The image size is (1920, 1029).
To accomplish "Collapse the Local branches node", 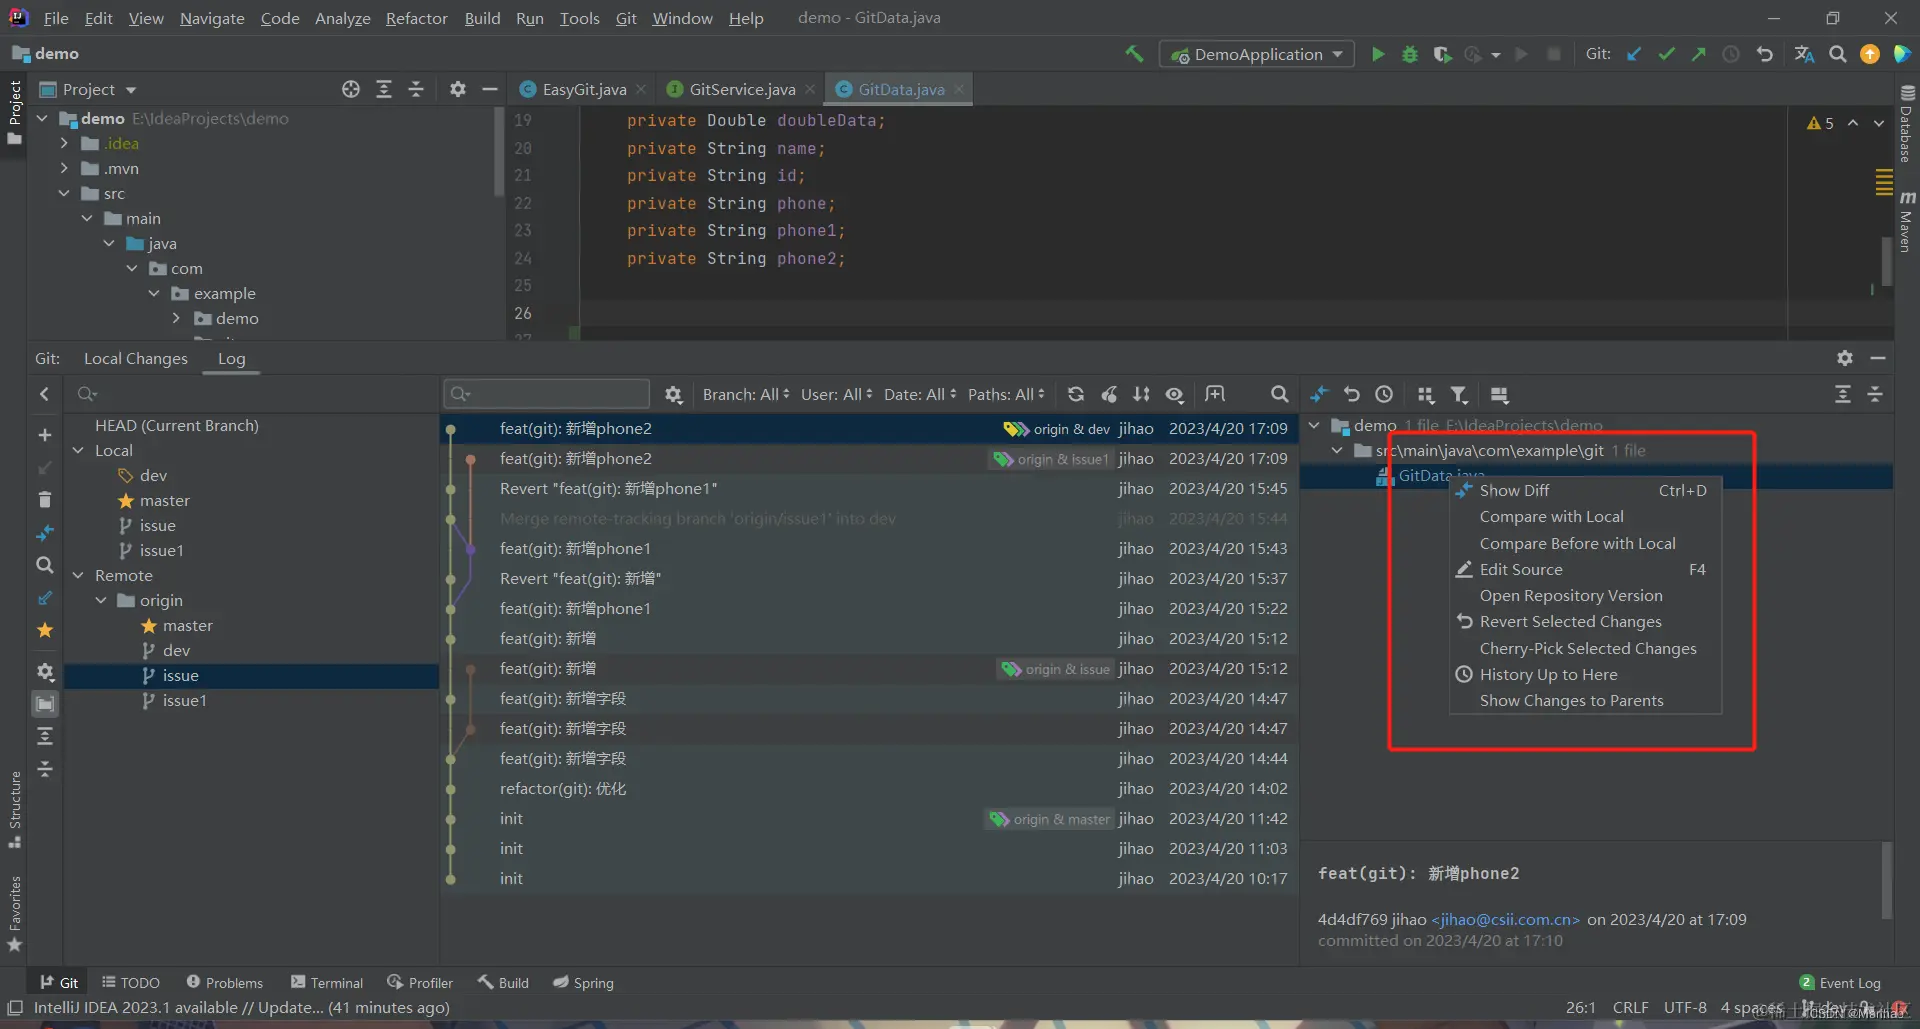I will (78, 451).
